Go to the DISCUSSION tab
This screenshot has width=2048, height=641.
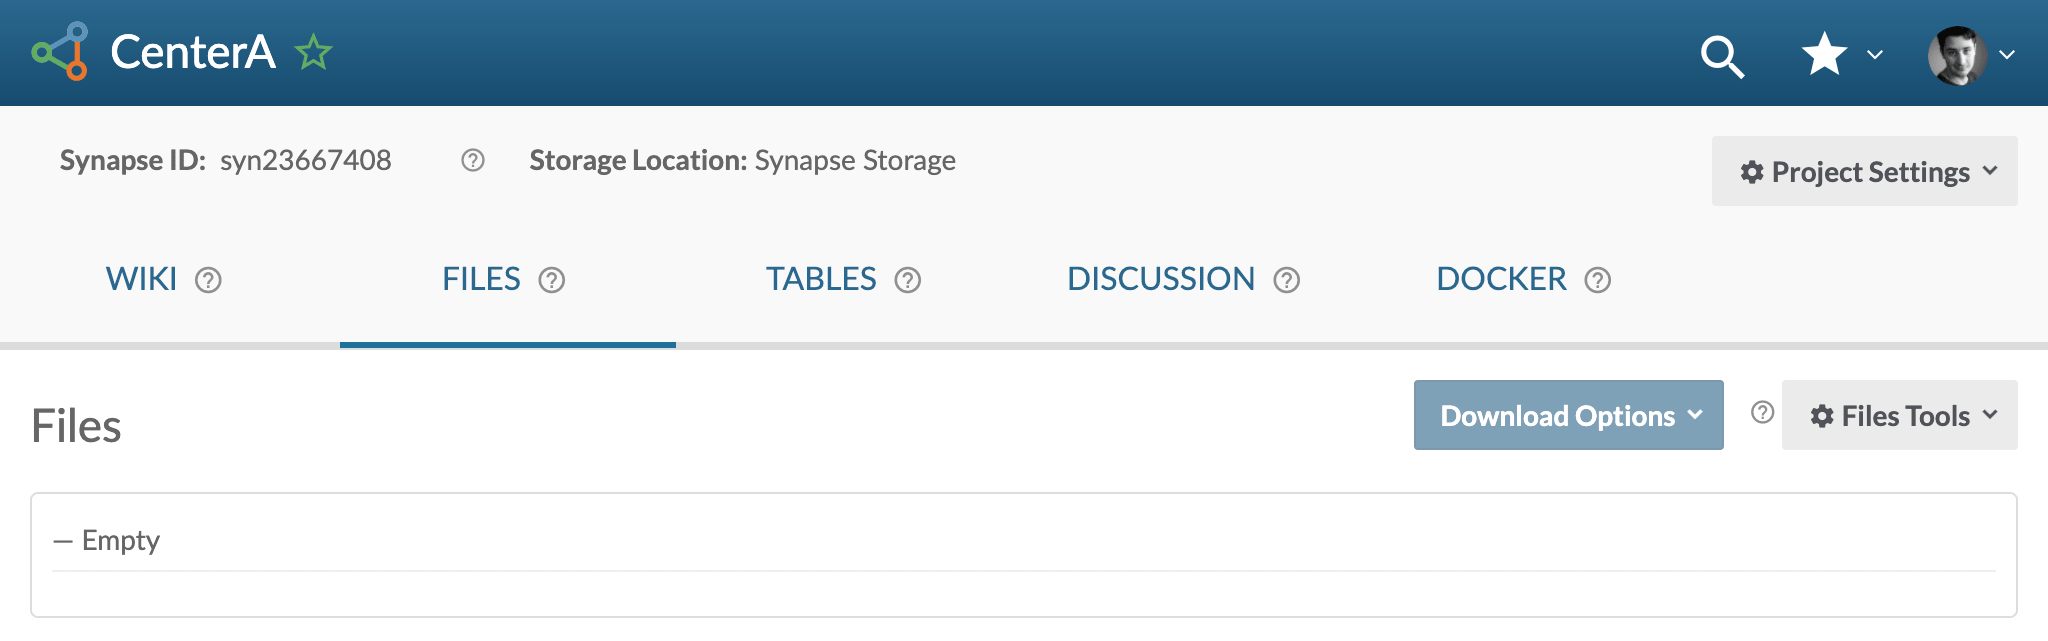1161,279
